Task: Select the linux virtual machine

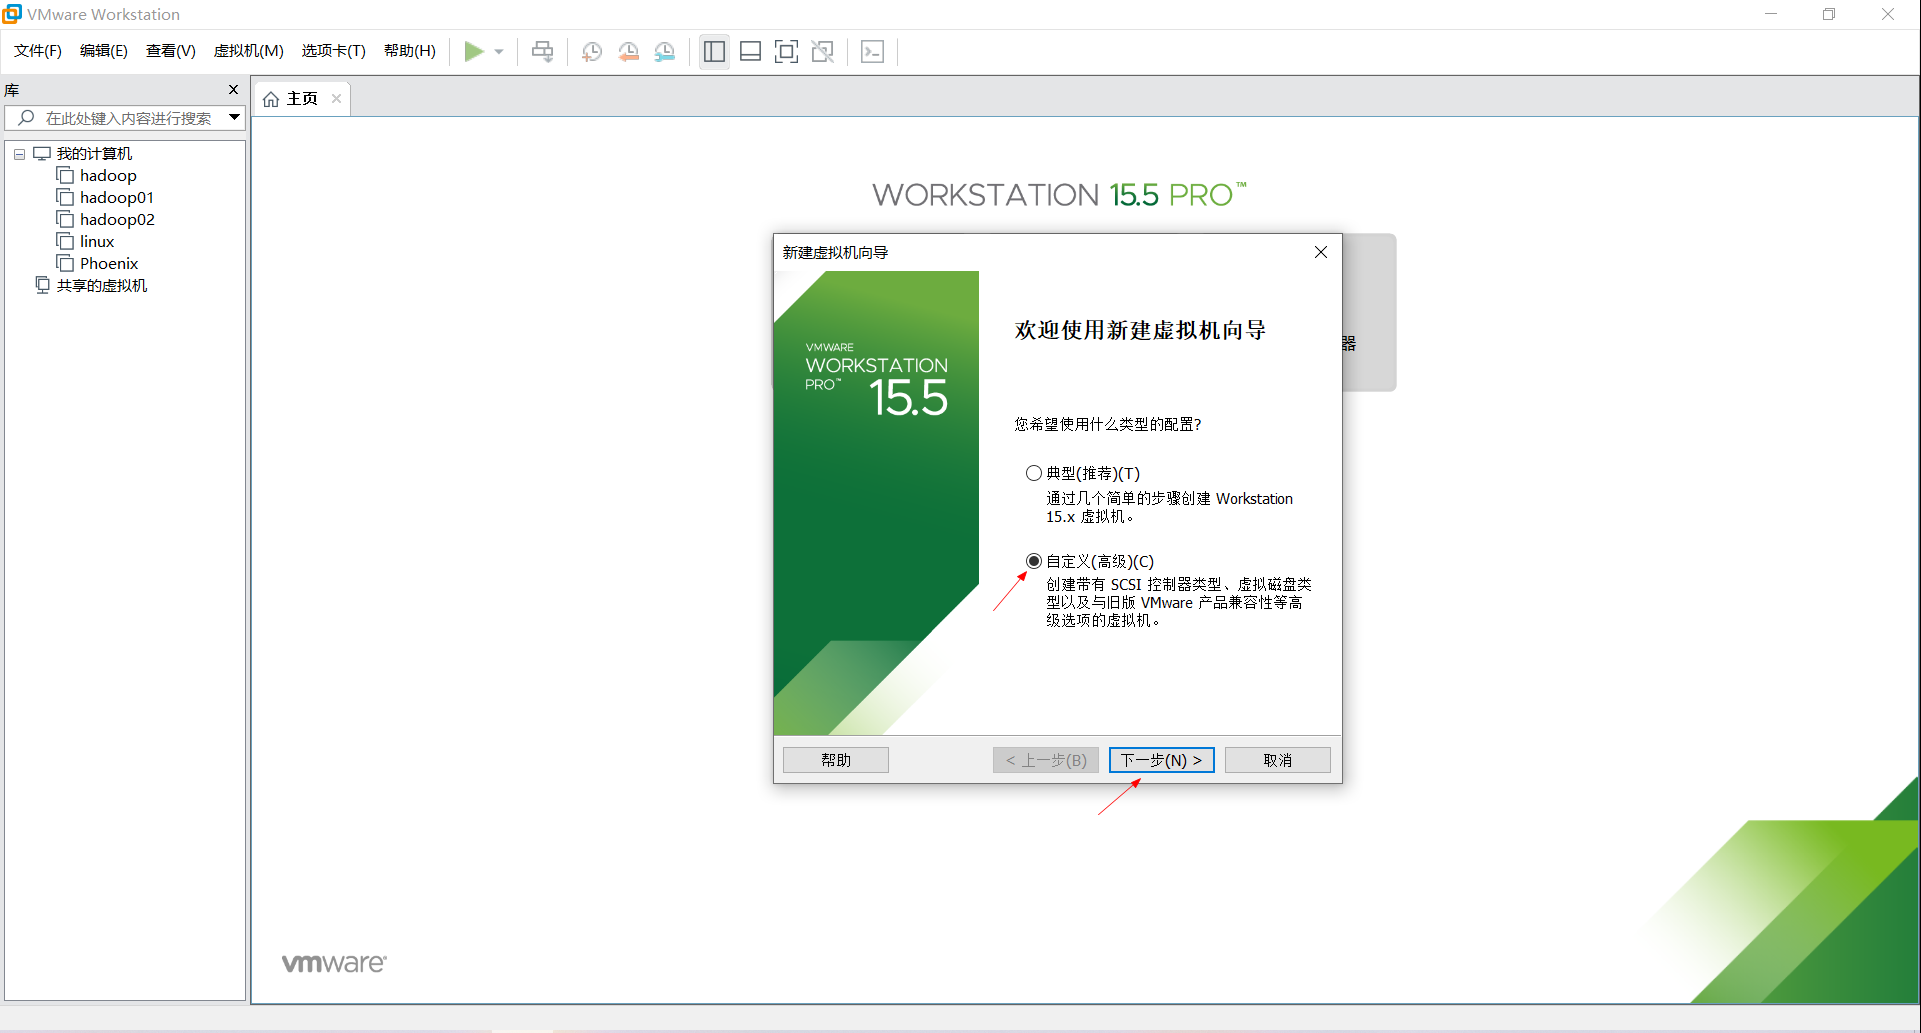Action: point(97,242)
